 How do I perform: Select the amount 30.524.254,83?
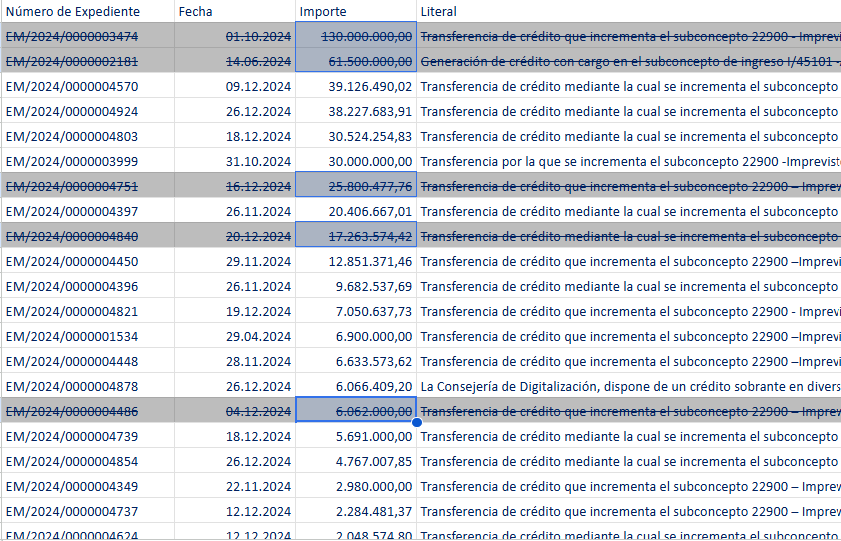click(x=356, y=137)
